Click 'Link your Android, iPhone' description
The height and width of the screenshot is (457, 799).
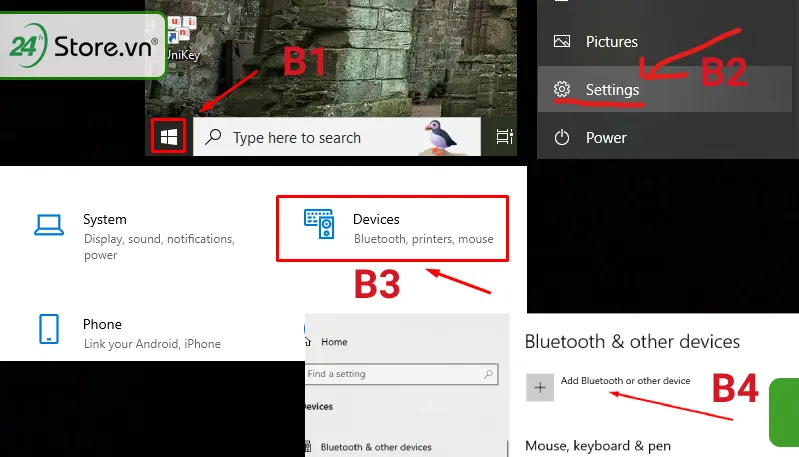pos(152,344)
